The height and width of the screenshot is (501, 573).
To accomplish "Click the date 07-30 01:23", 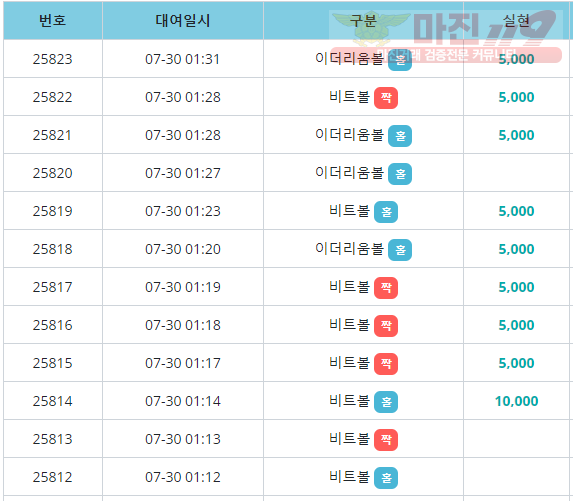I will pos(183,211).
